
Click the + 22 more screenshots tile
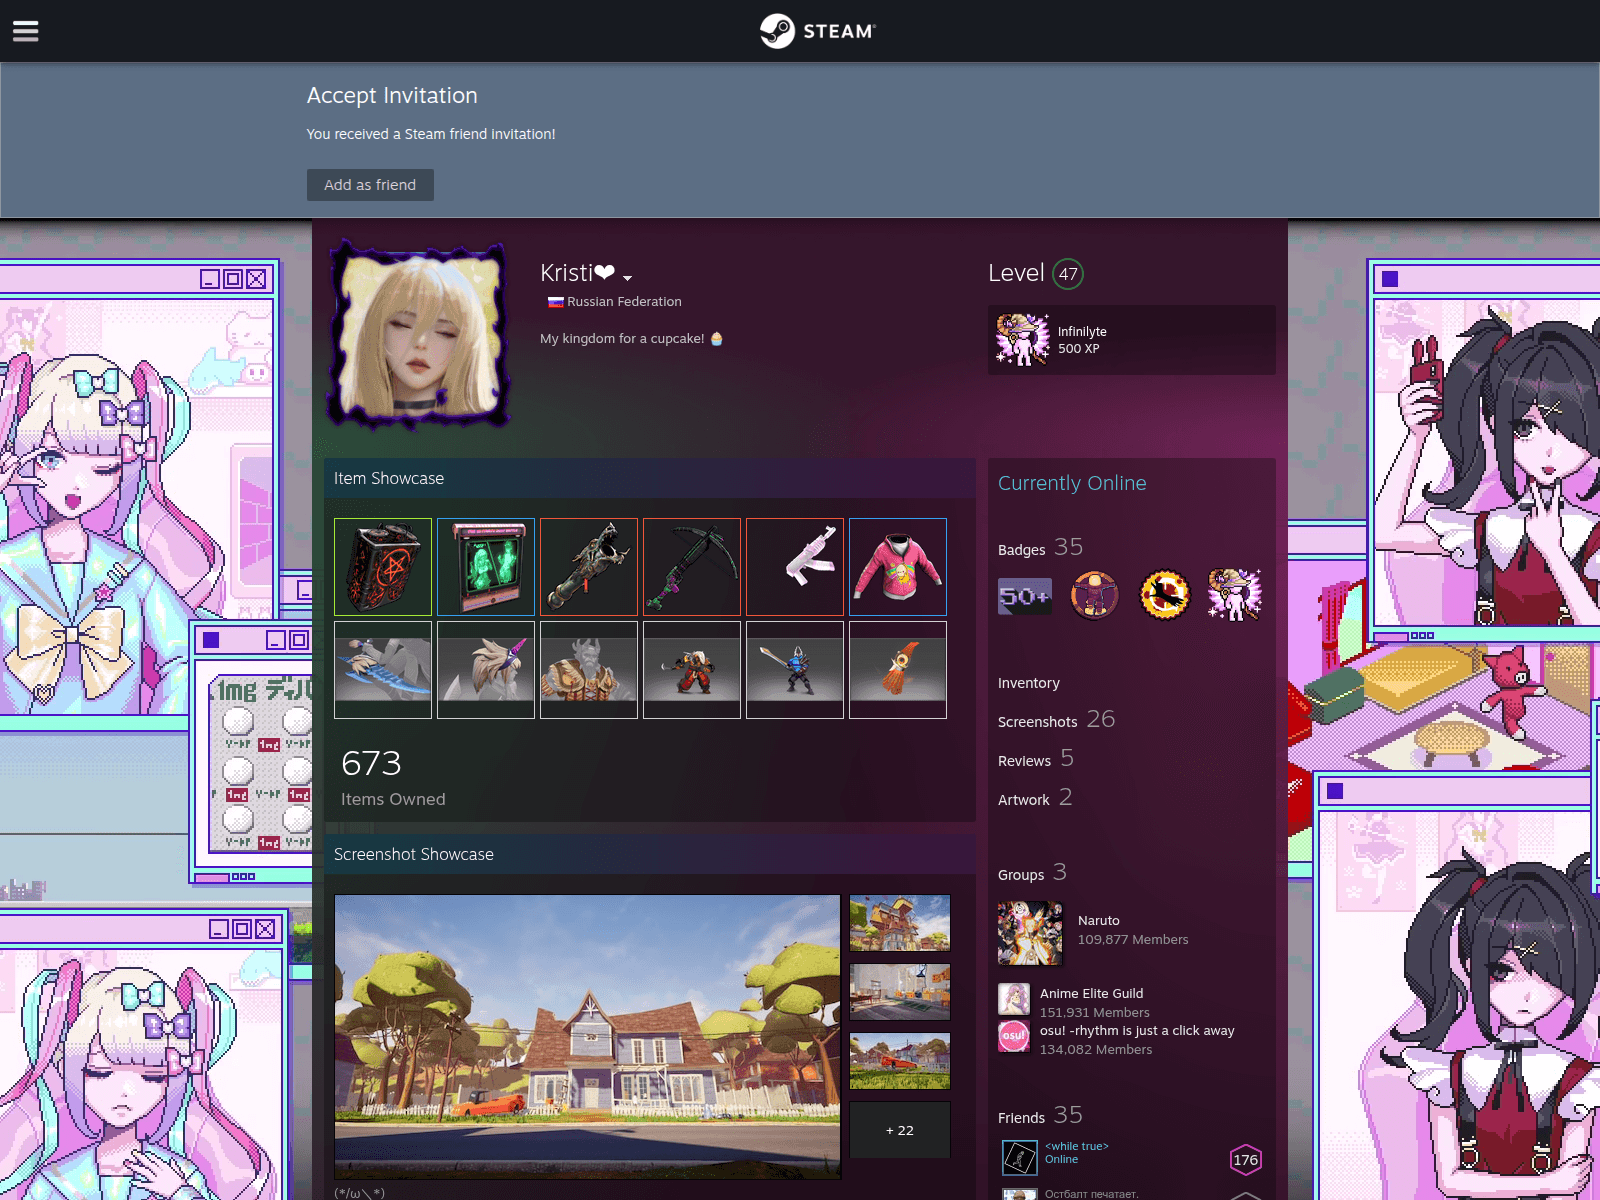click(x=900, y=1130)
